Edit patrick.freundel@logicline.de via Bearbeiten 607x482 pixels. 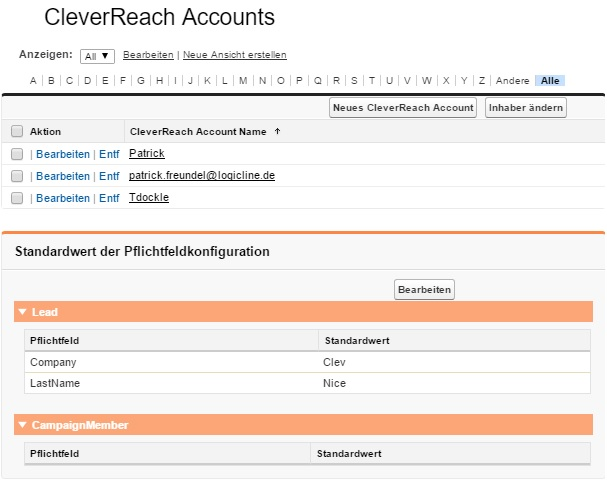pos(63,176)
